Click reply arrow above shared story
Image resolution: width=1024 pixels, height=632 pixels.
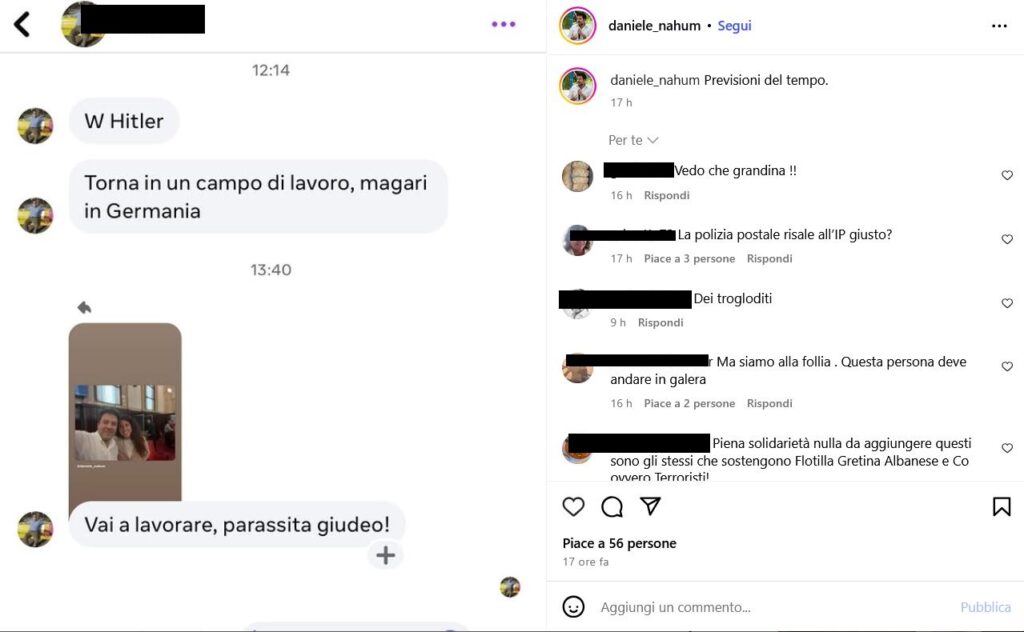pyautogui.click(x=84, y=307)
